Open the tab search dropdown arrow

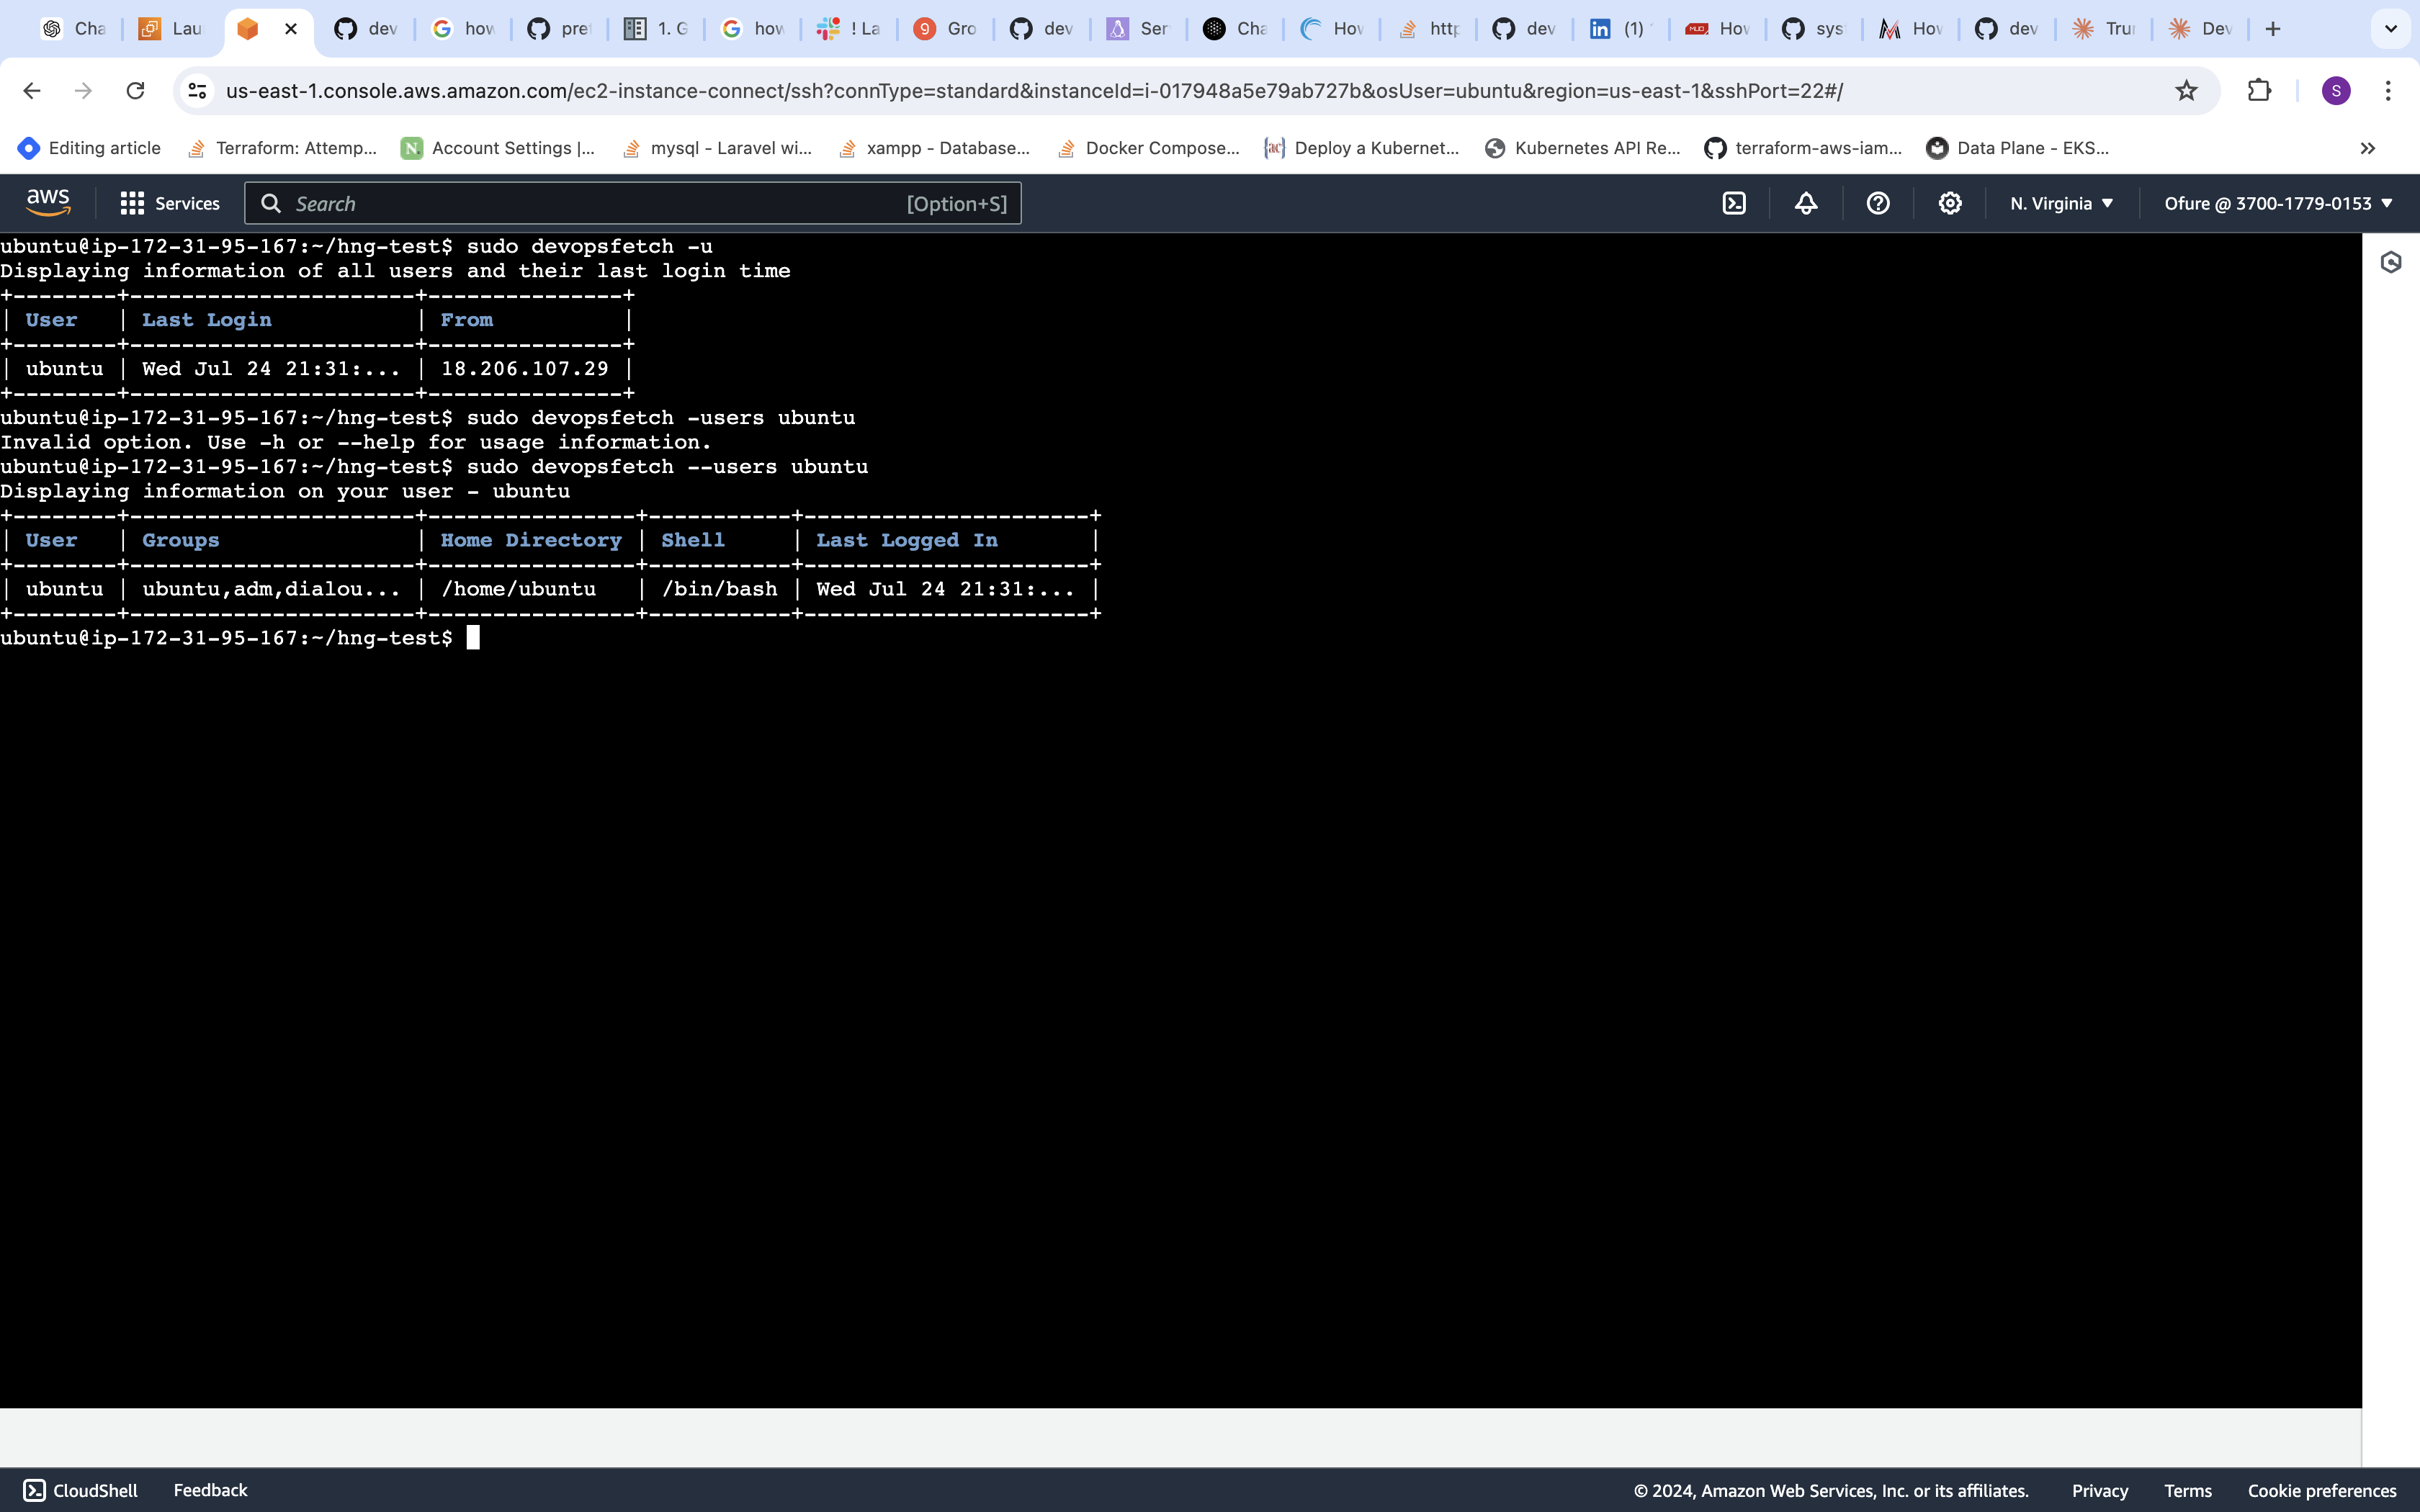(x=2391, y=29)
